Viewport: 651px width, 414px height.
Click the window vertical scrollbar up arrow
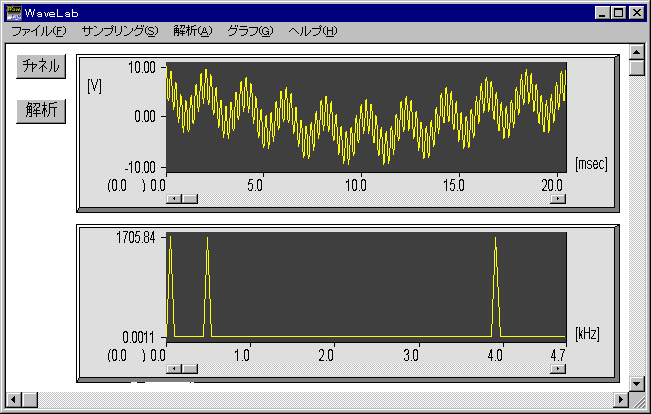(x=636, y=52)
